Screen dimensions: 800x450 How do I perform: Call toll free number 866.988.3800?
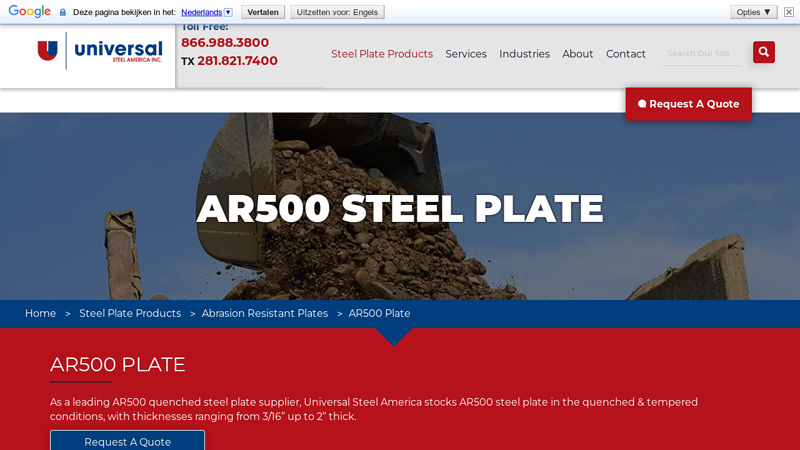[x=225, y=42]
